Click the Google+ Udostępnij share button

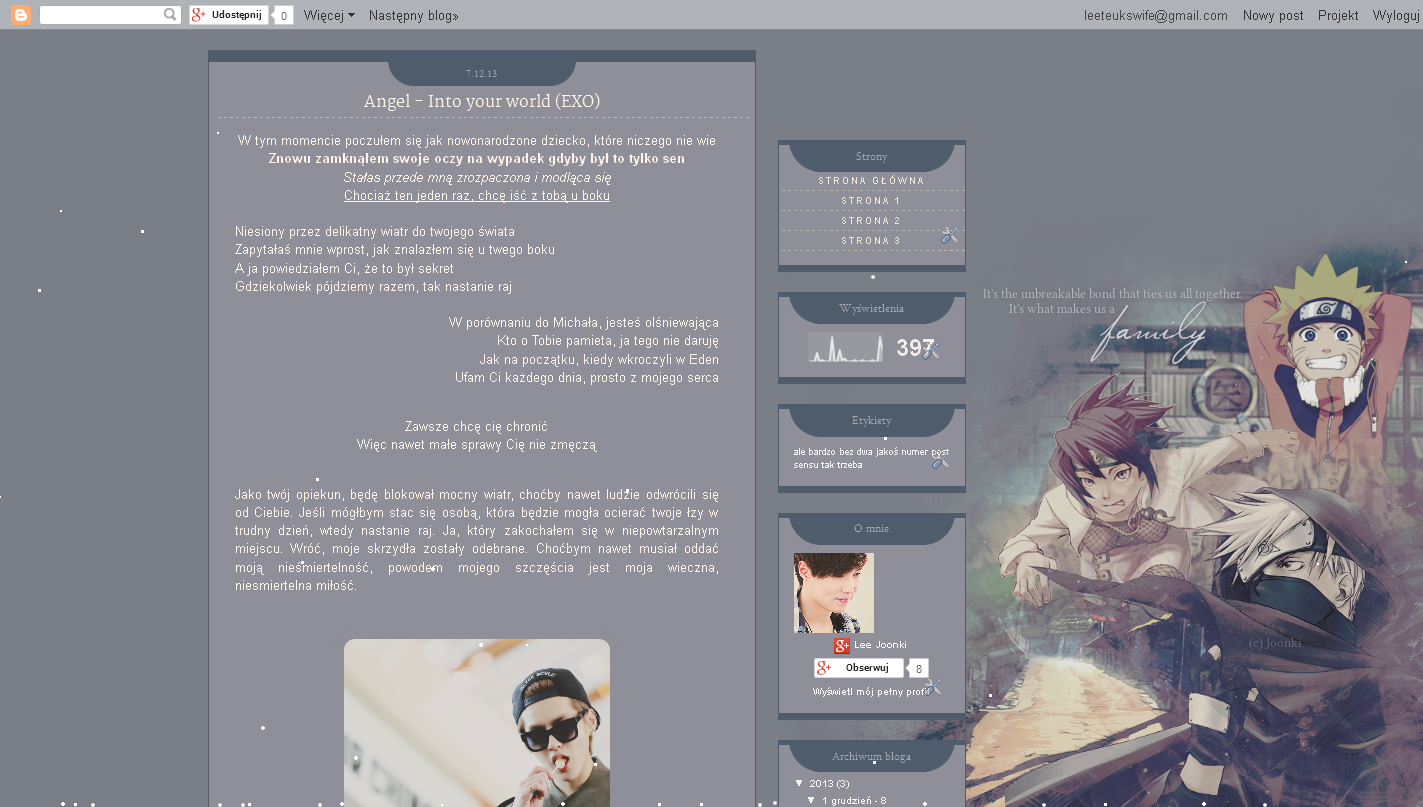[229, 15]
